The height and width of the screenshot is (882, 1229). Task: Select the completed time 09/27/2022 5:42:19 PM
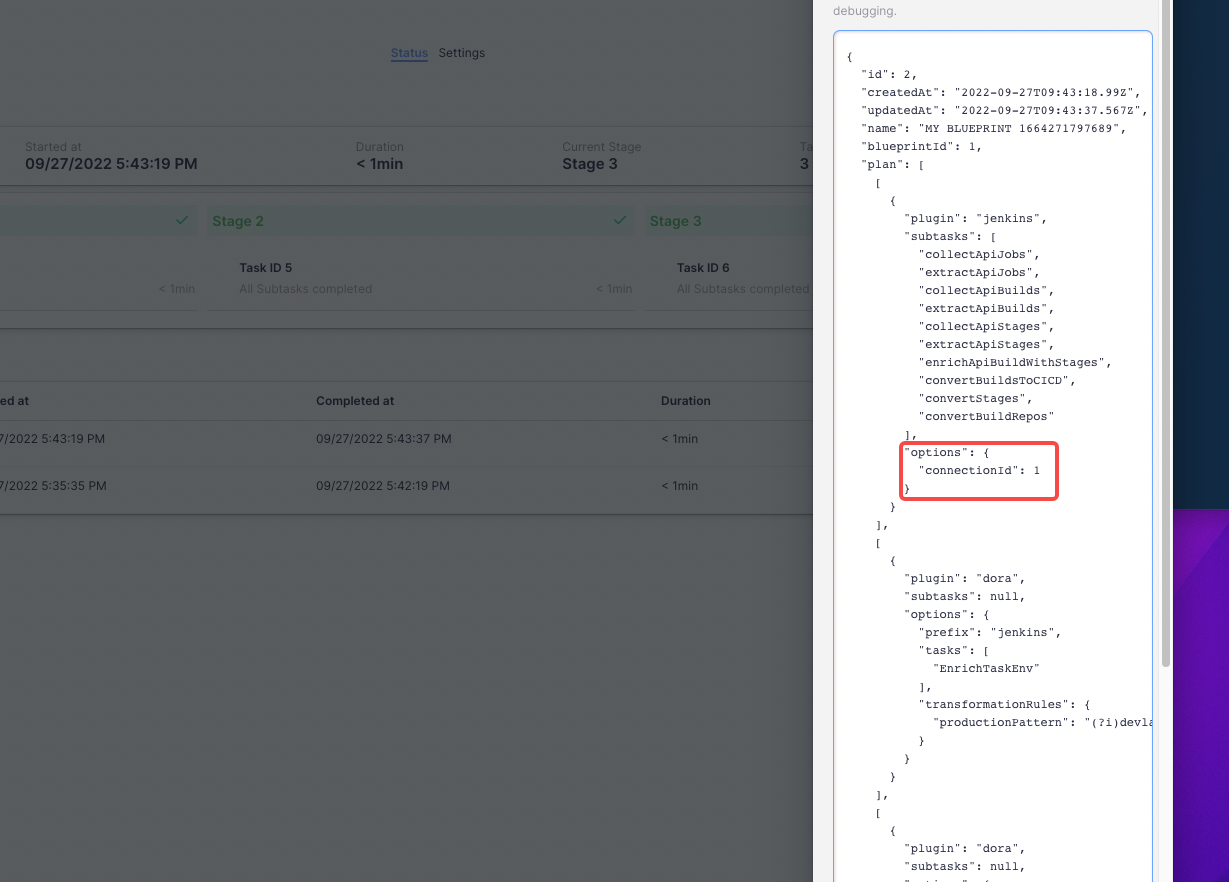[x=383, y=486]
